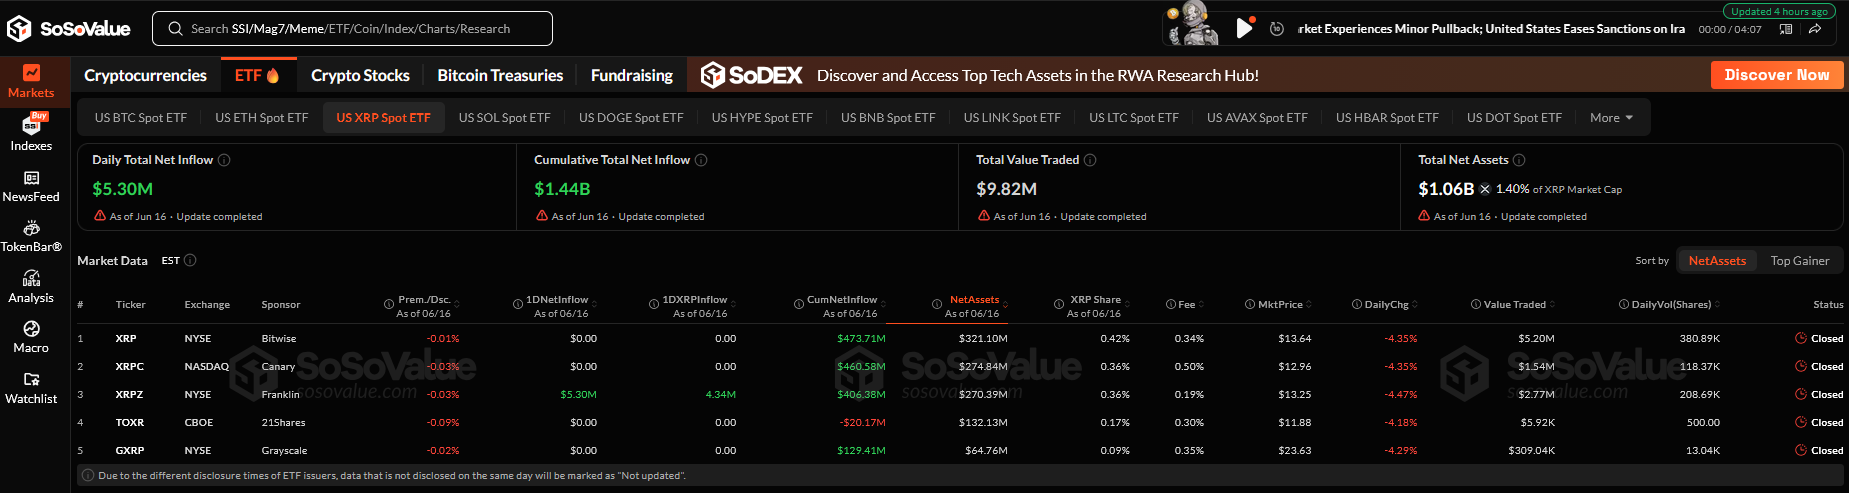This screenshot has height=493, width=1849.
Task: Click the Updated 4 hours ago badge
Action: click(x=1778, y=11)
